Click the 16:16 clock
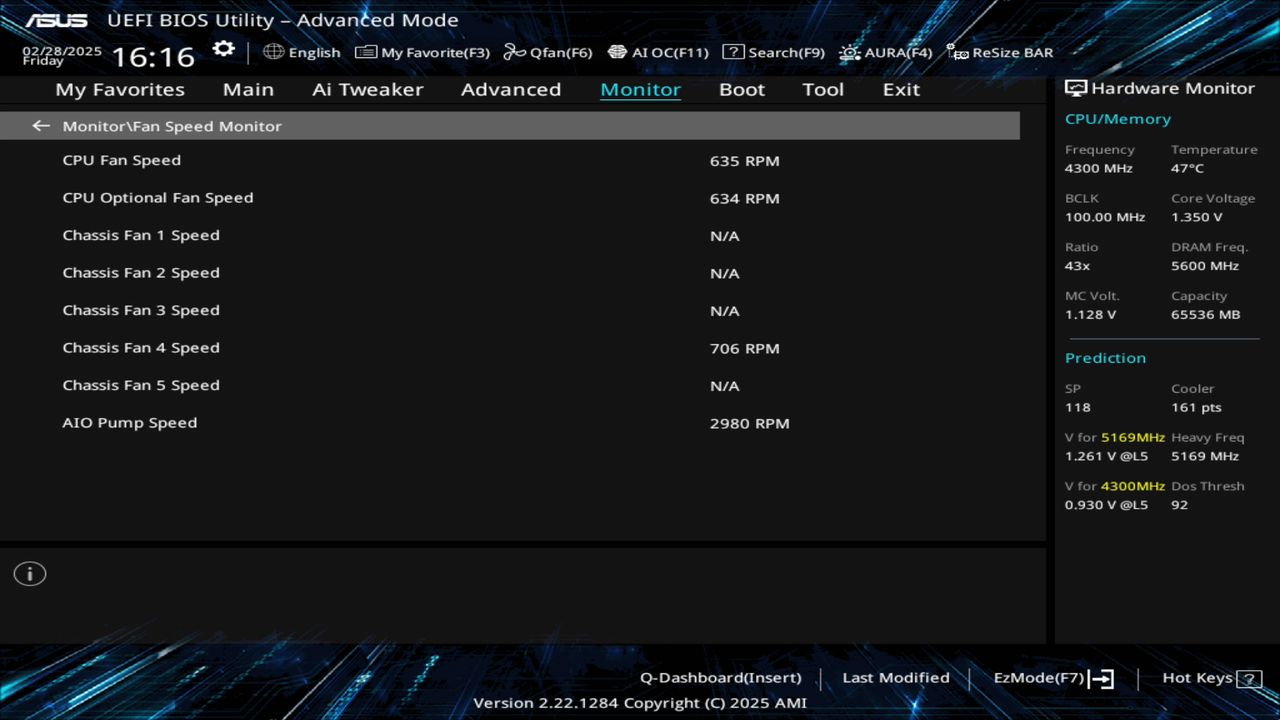 click(153, 57)
